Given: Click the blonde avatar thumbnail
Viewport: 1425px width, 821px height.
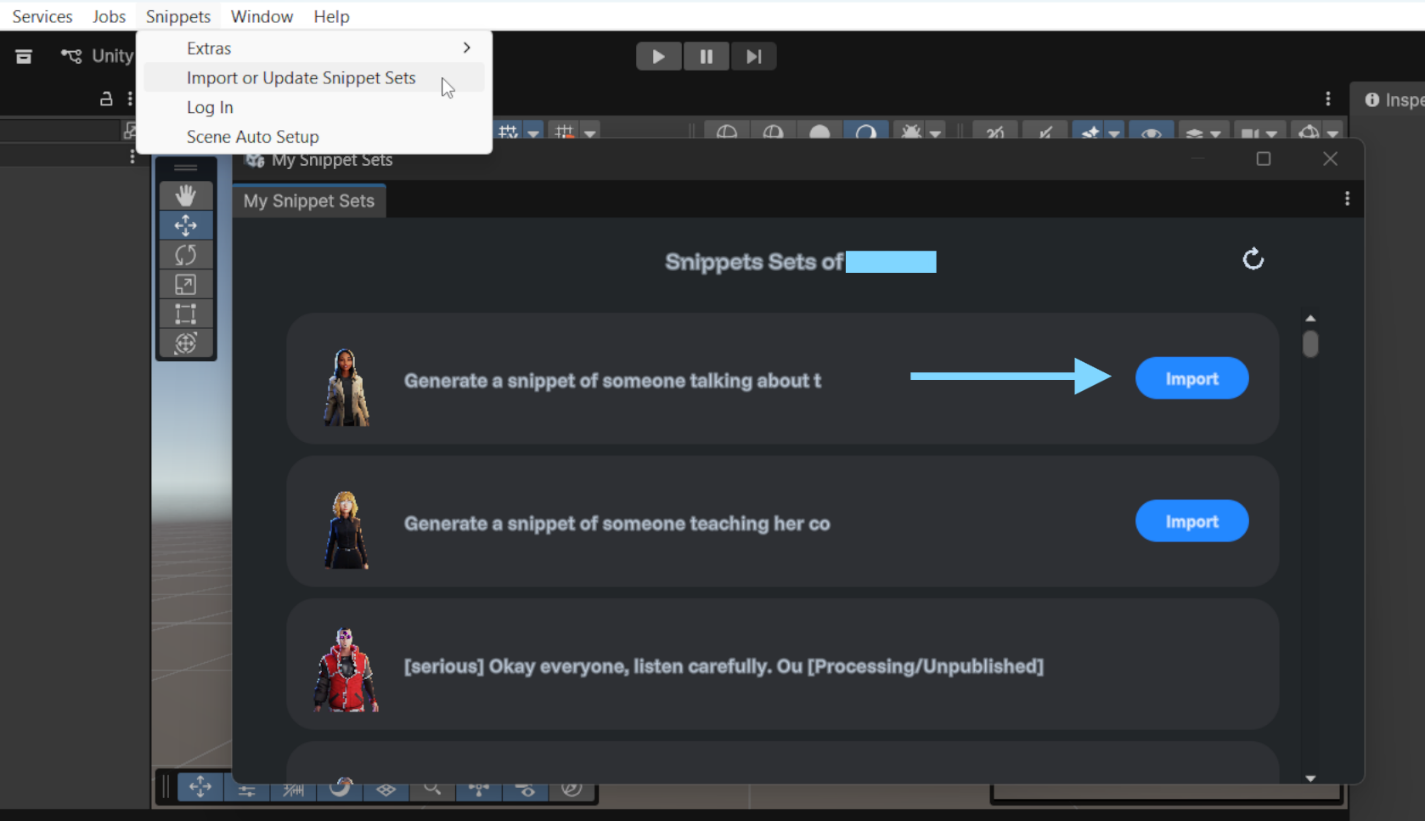Looking at the screenshot, I should click(x=346, y=530).
